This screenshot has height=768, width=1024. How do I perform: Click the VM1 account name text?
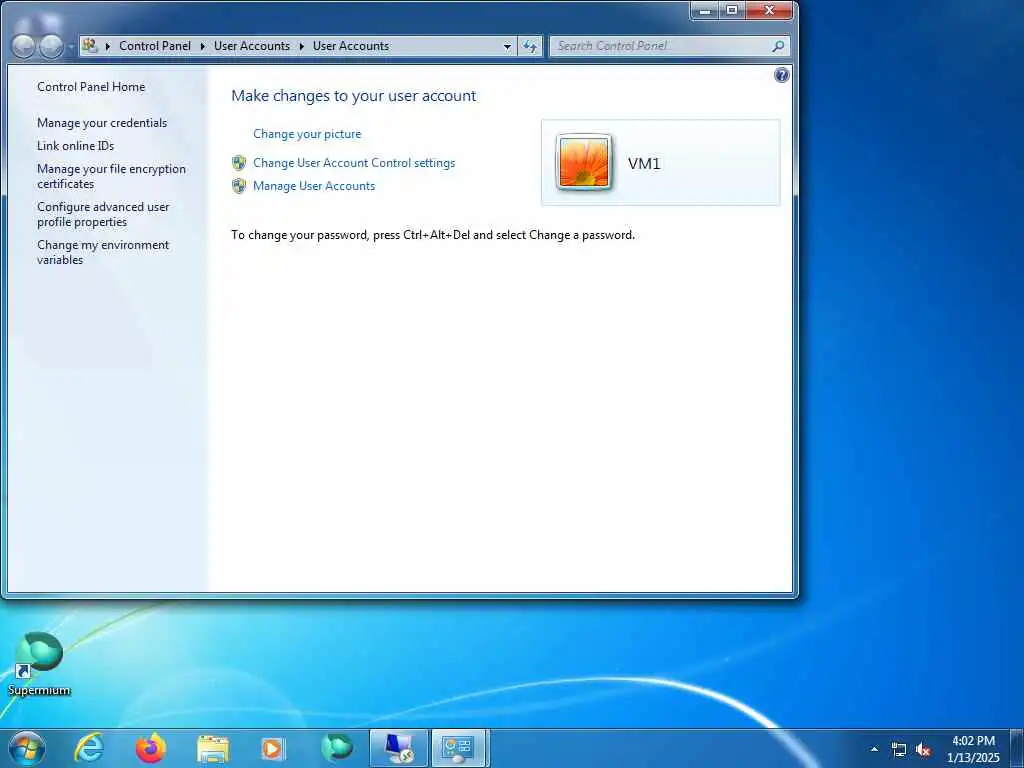coord(644,163)
